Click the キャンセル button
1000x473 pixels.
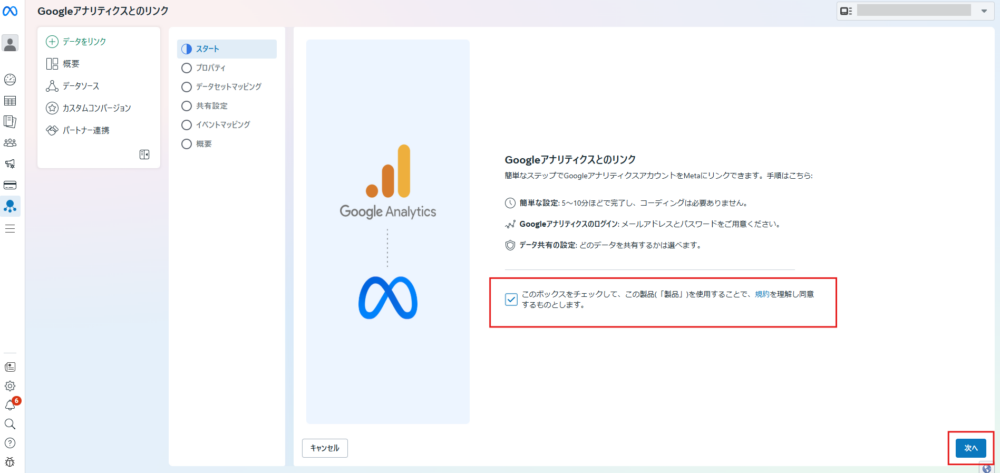(x=325, y=448)
